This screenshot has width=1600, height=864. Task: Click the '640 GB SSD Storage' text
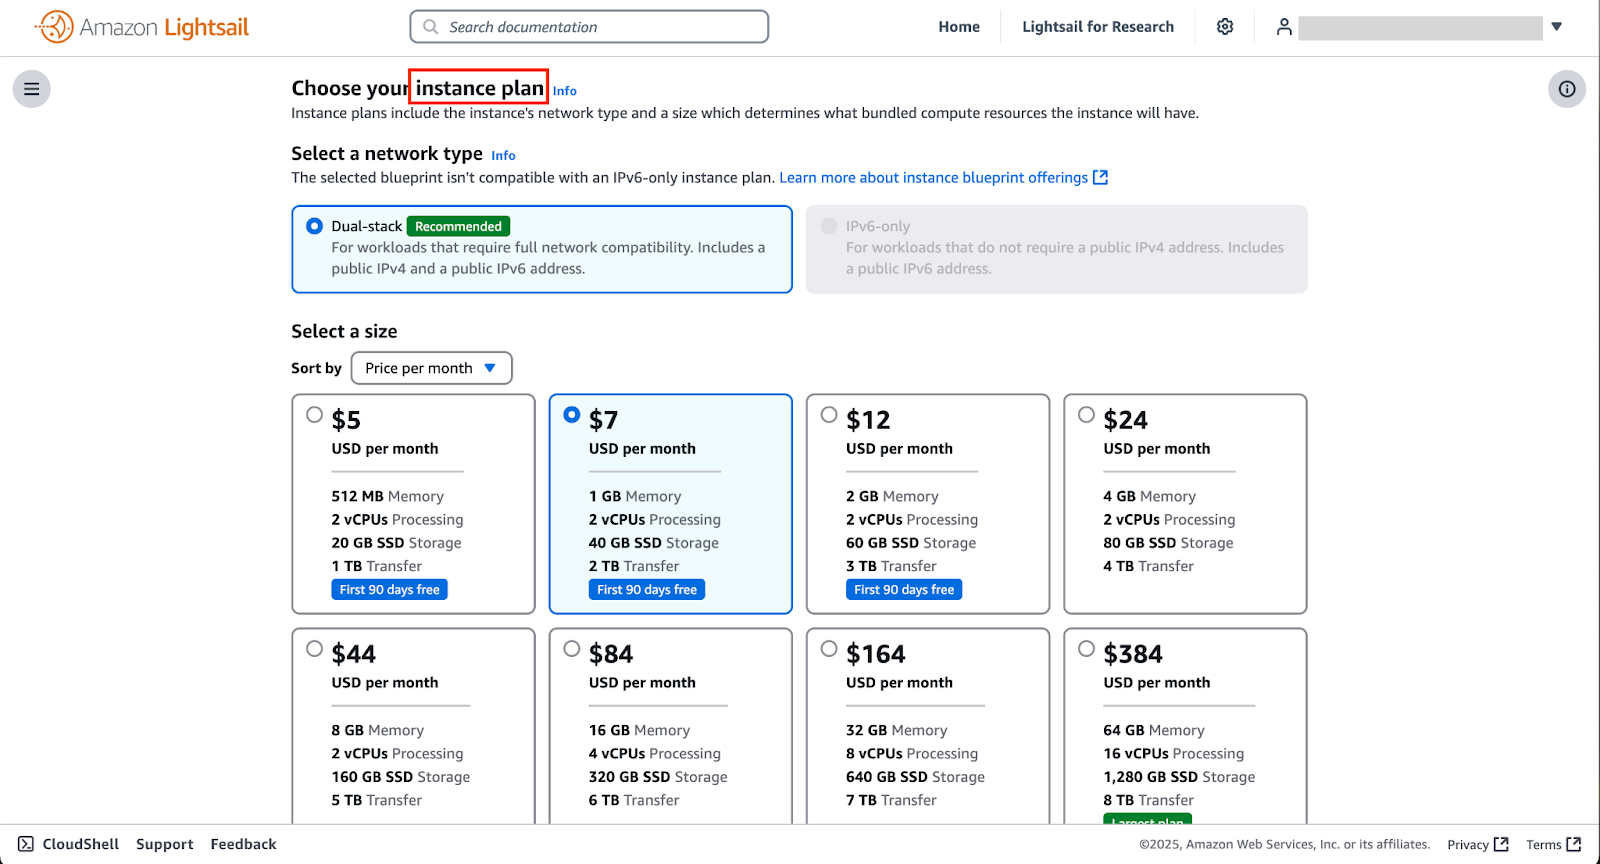tap(915, 777)
